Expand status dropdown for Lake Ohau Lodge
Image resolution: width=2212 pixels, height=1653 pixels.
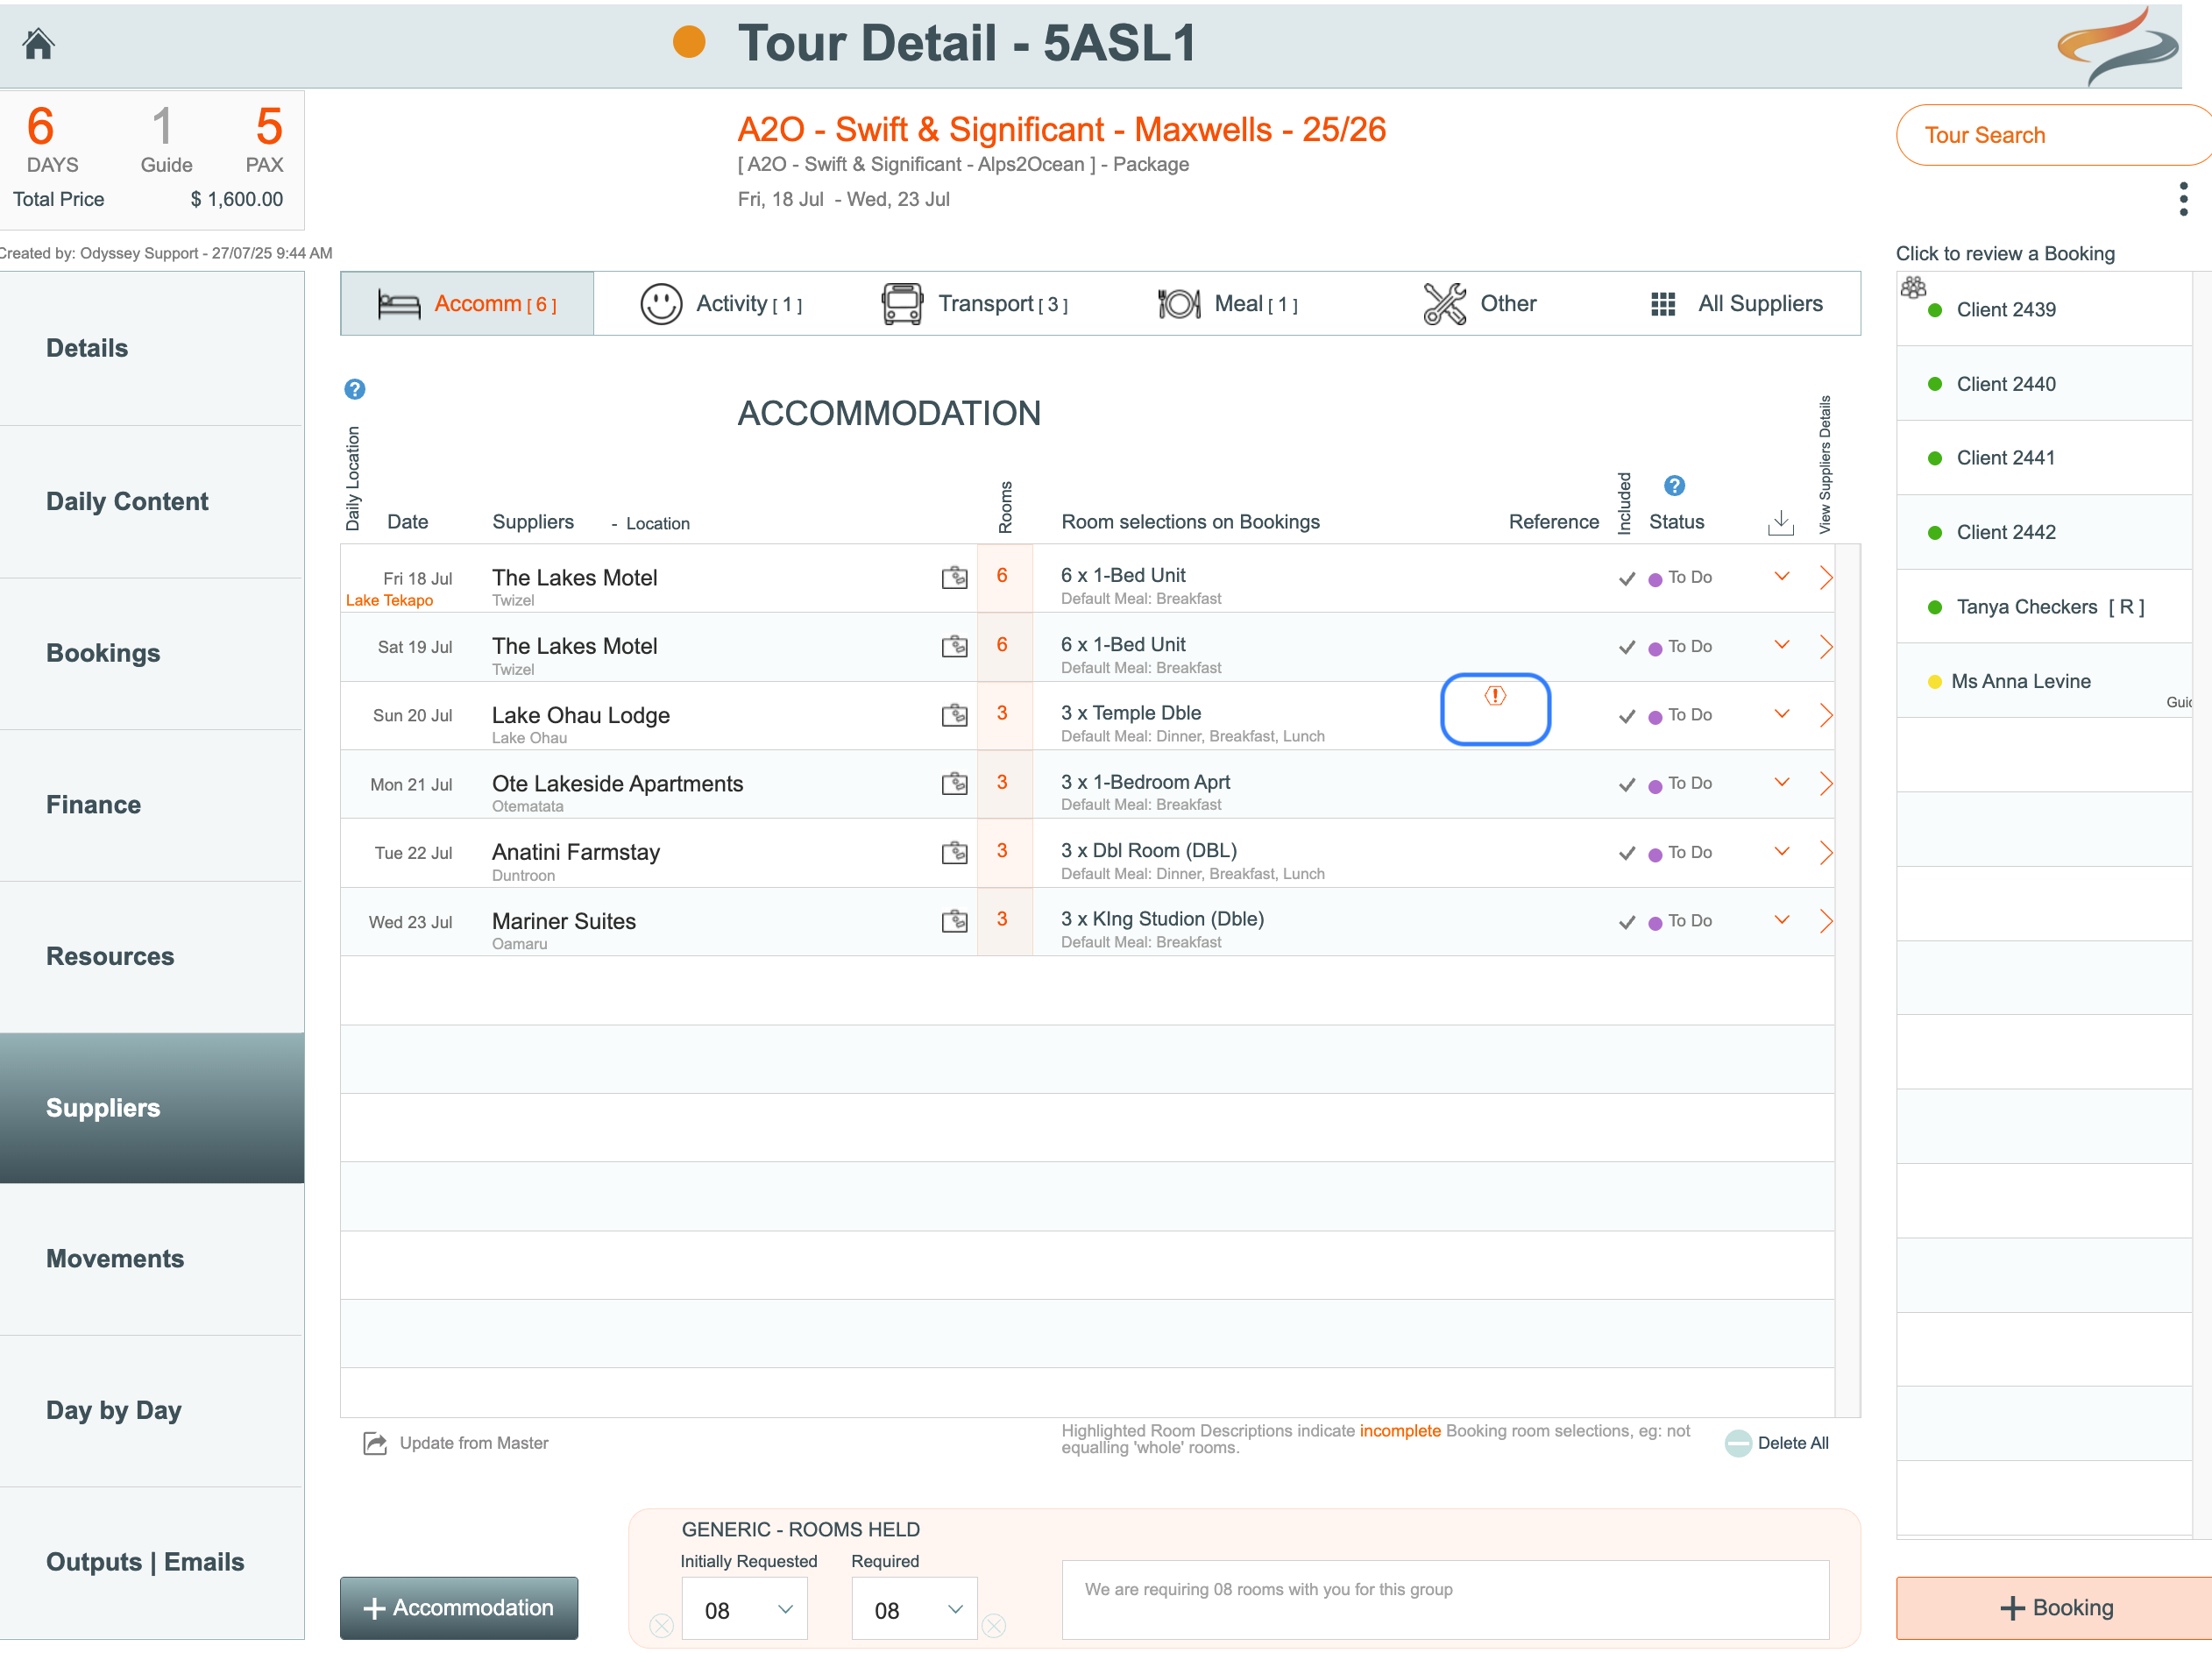(x=1781, y=714)
